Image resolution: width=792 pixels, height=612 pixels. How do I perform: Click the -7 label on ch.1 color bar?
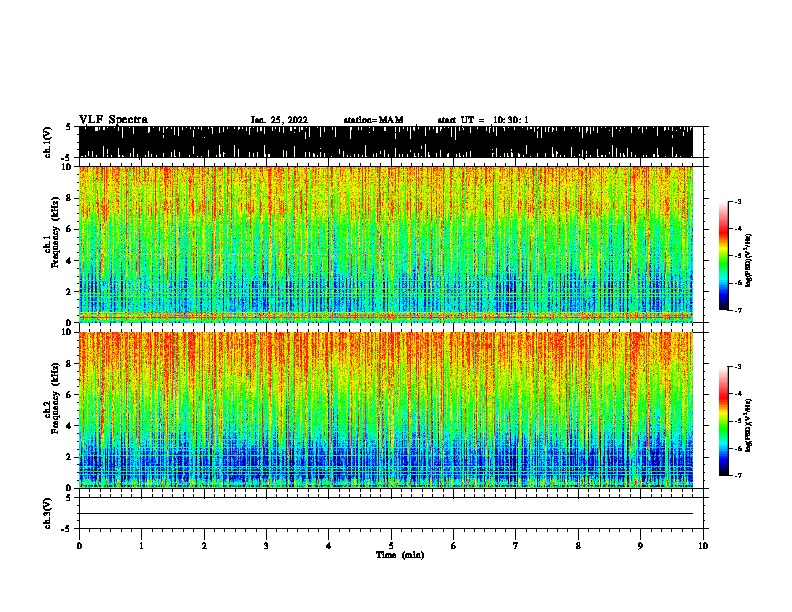(x=737, y=310)
